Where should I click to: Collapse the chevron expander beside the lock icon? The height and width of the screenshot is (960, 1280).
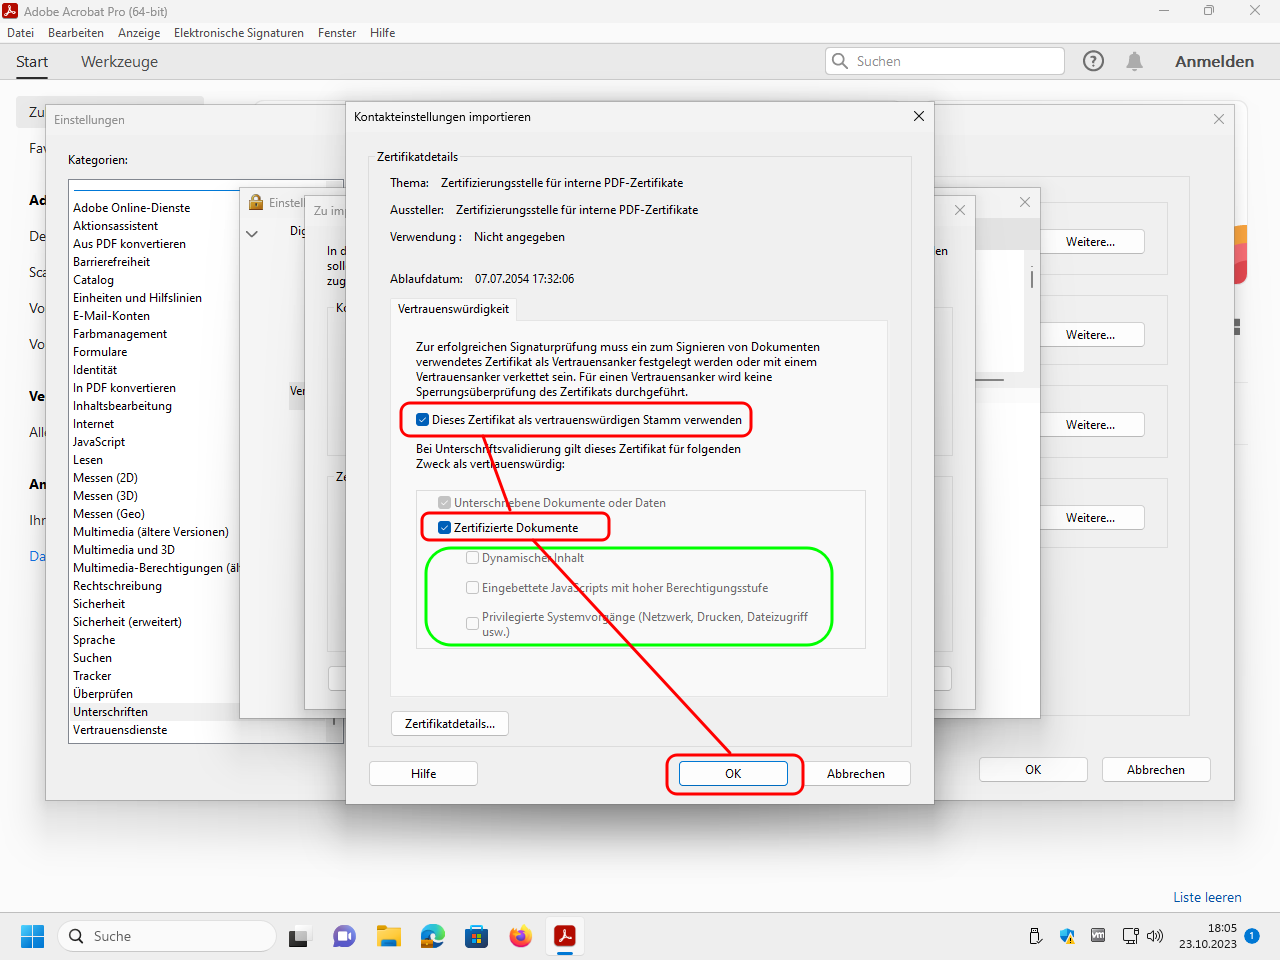(x=252, y=233)
